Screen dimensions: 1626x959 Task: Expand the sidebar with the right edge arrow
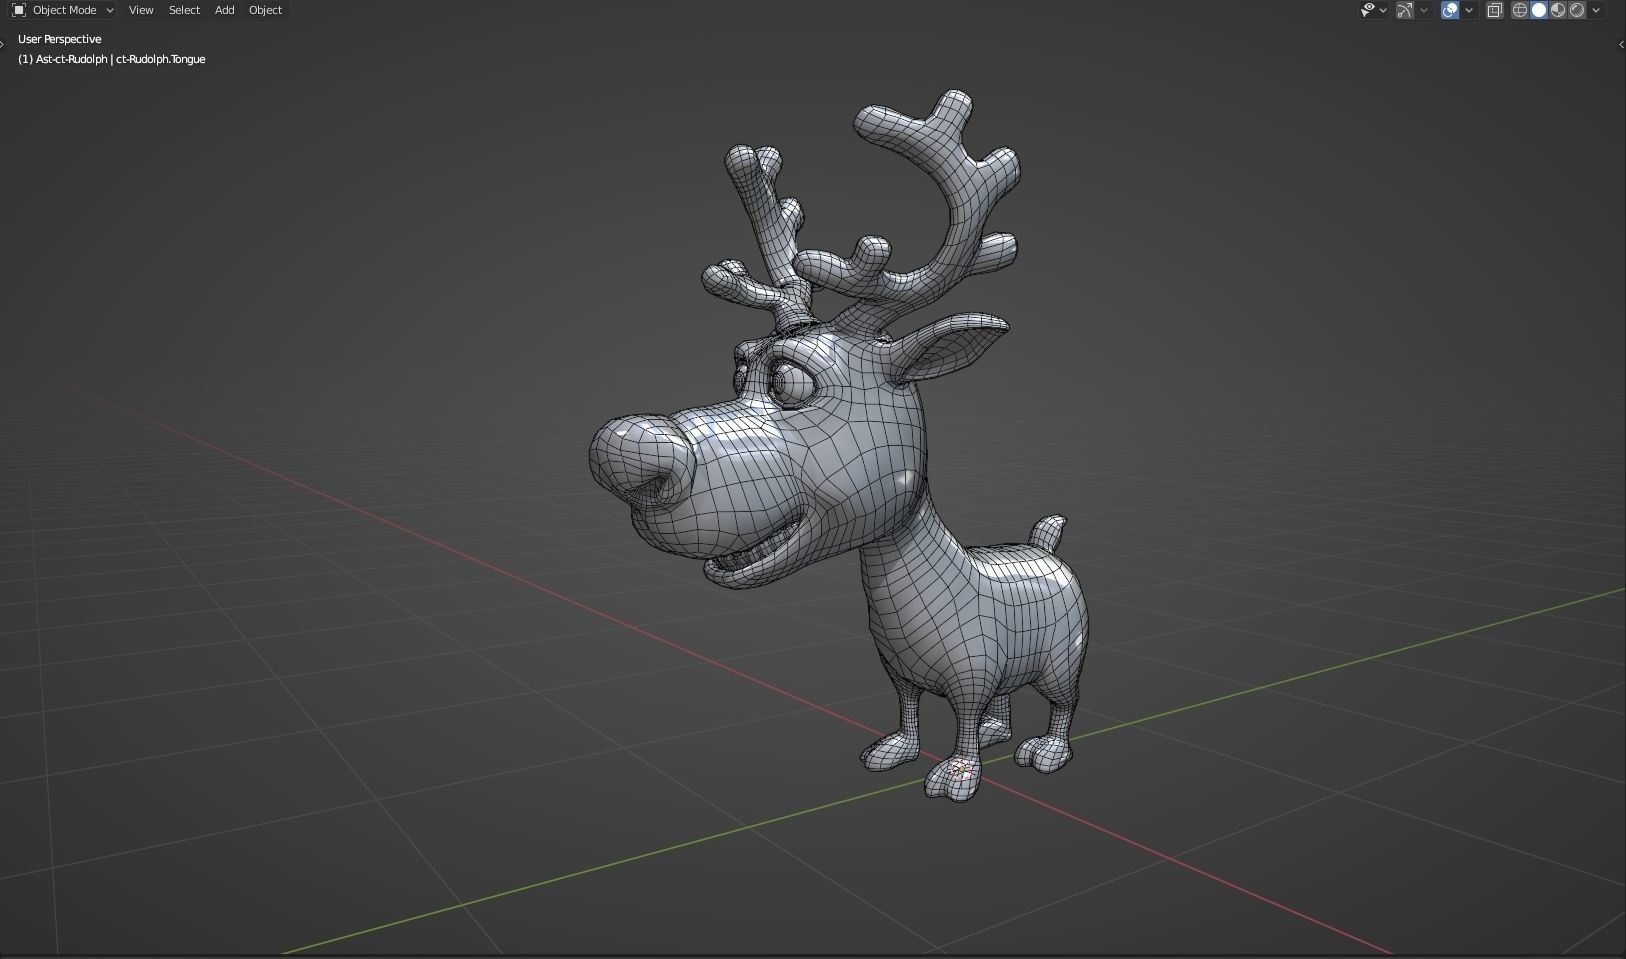point(1621,44)
